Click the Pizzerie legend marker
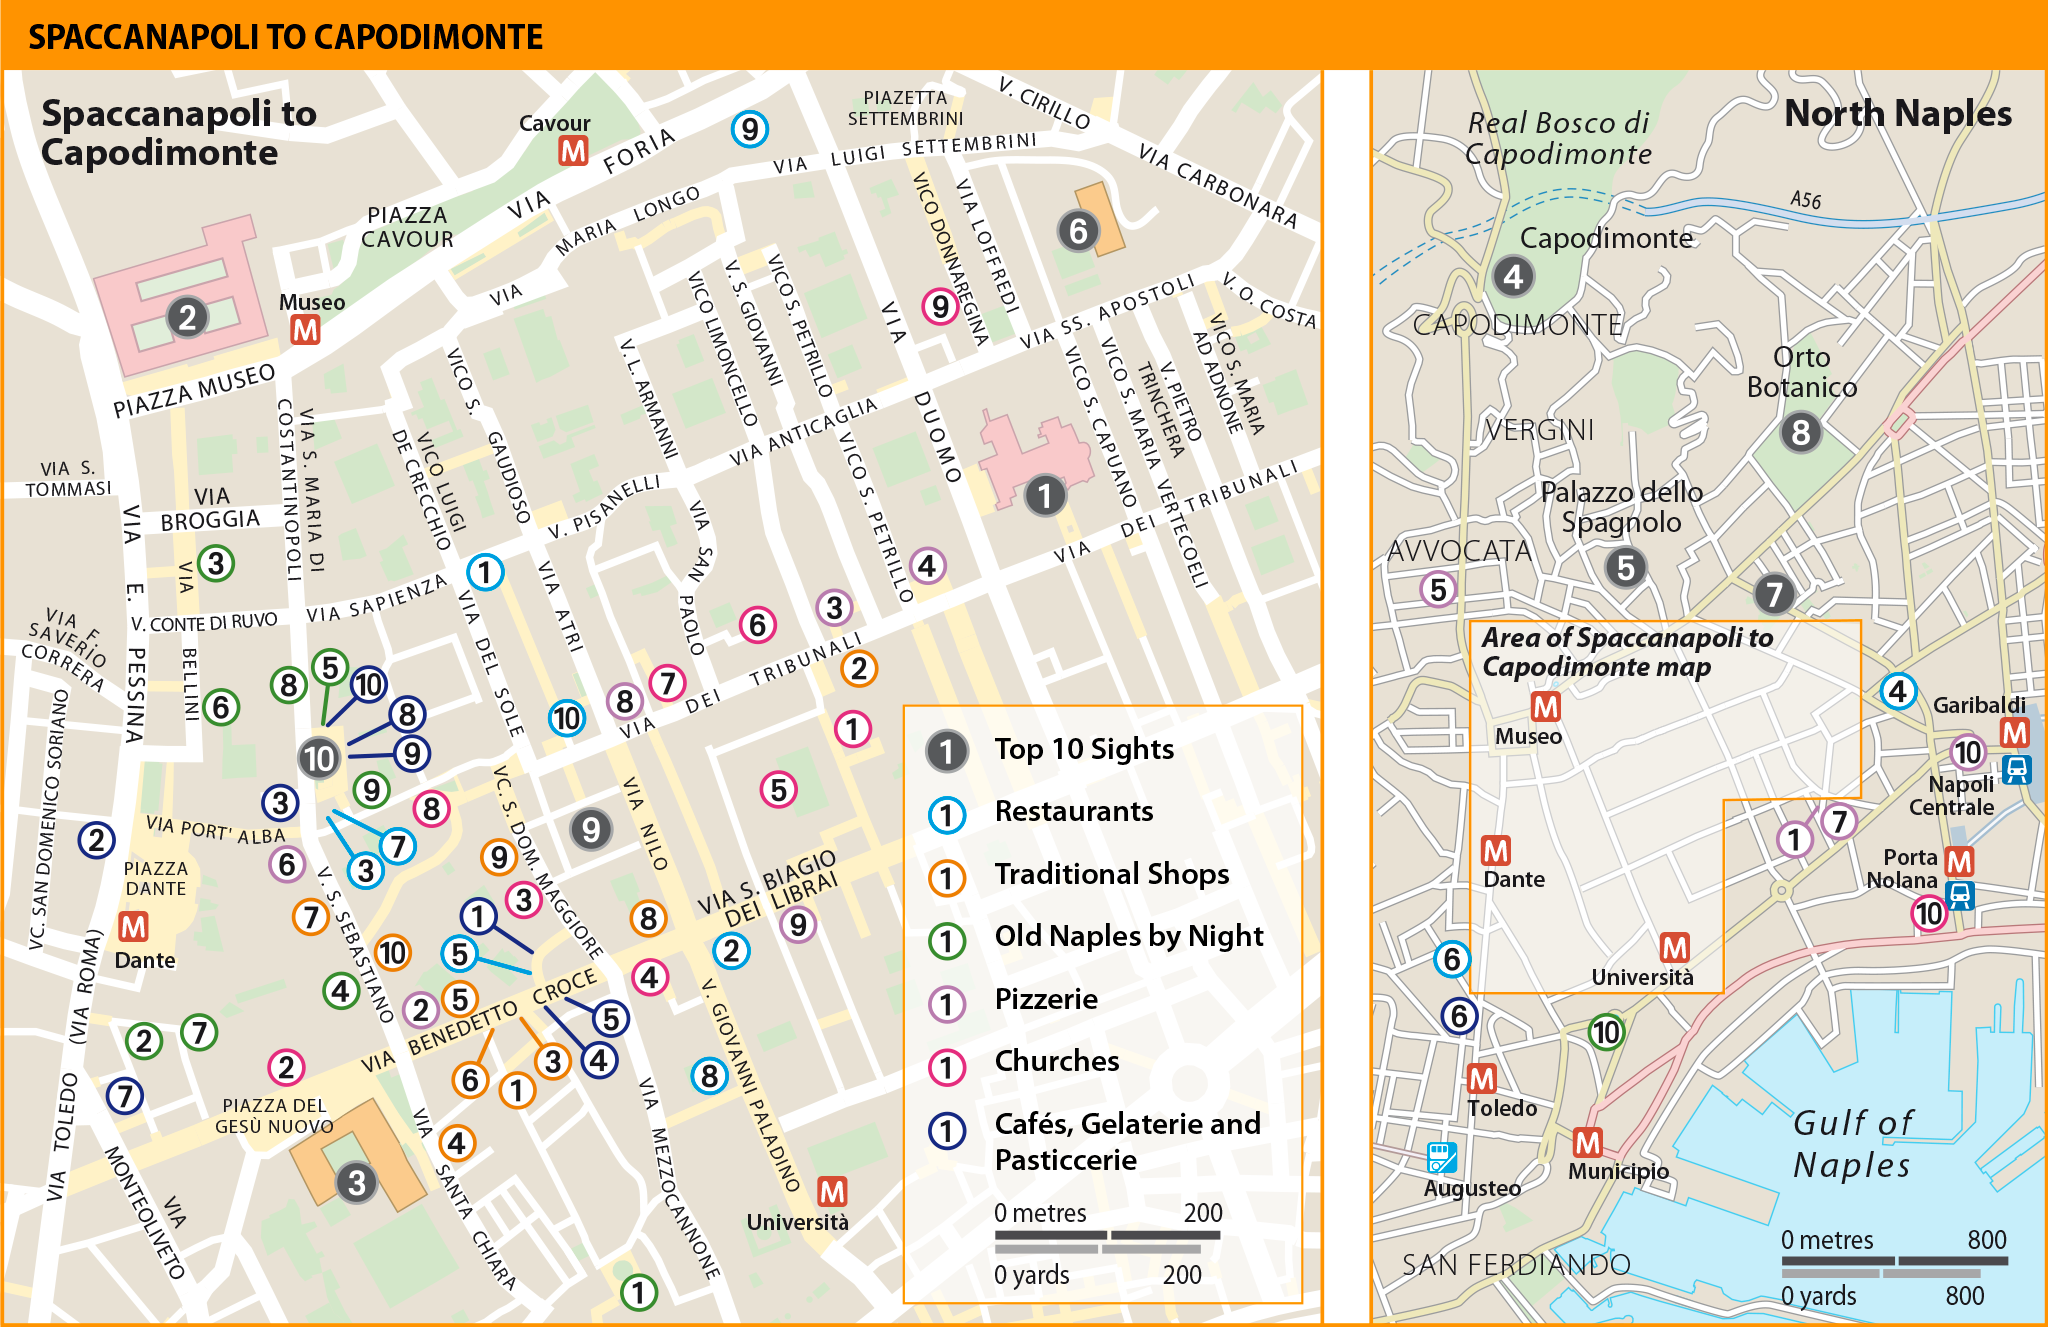This screenshot has width=2048, height=1327. [946, 1003]
